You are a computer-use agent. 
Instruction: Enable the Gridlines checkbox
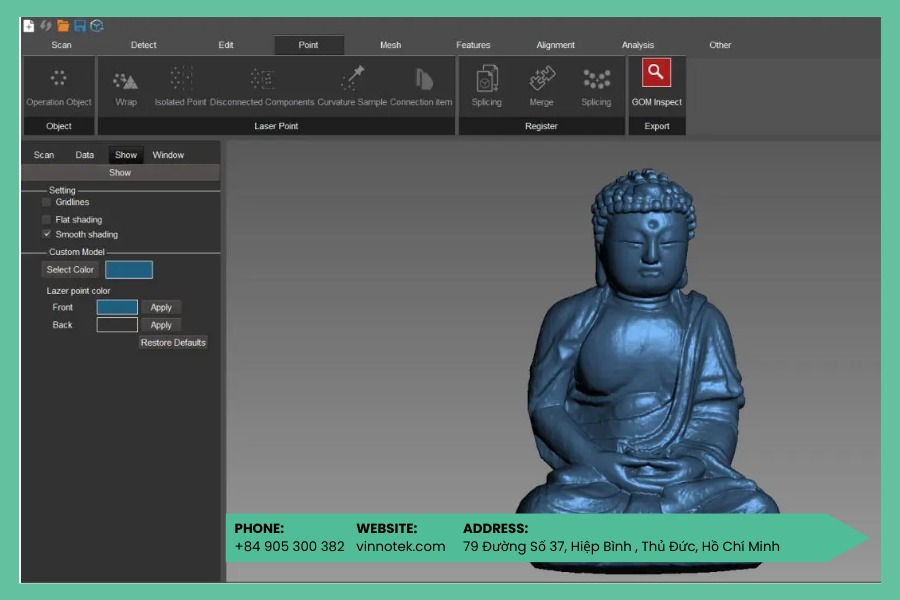(46, 202)
